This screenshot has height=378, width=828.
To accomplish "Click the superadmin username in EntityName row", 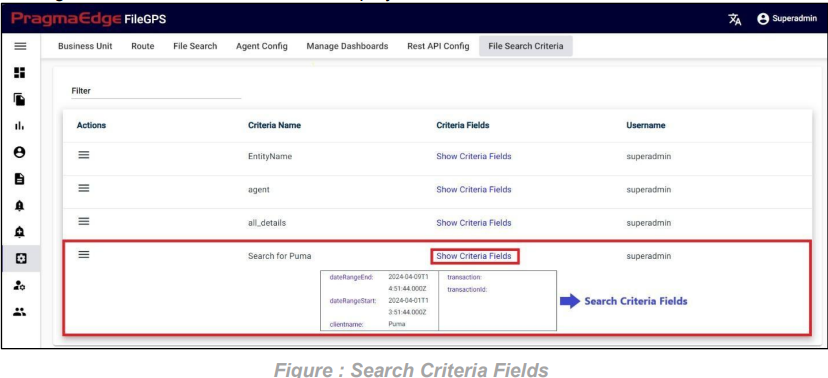I will pos(648,156).
